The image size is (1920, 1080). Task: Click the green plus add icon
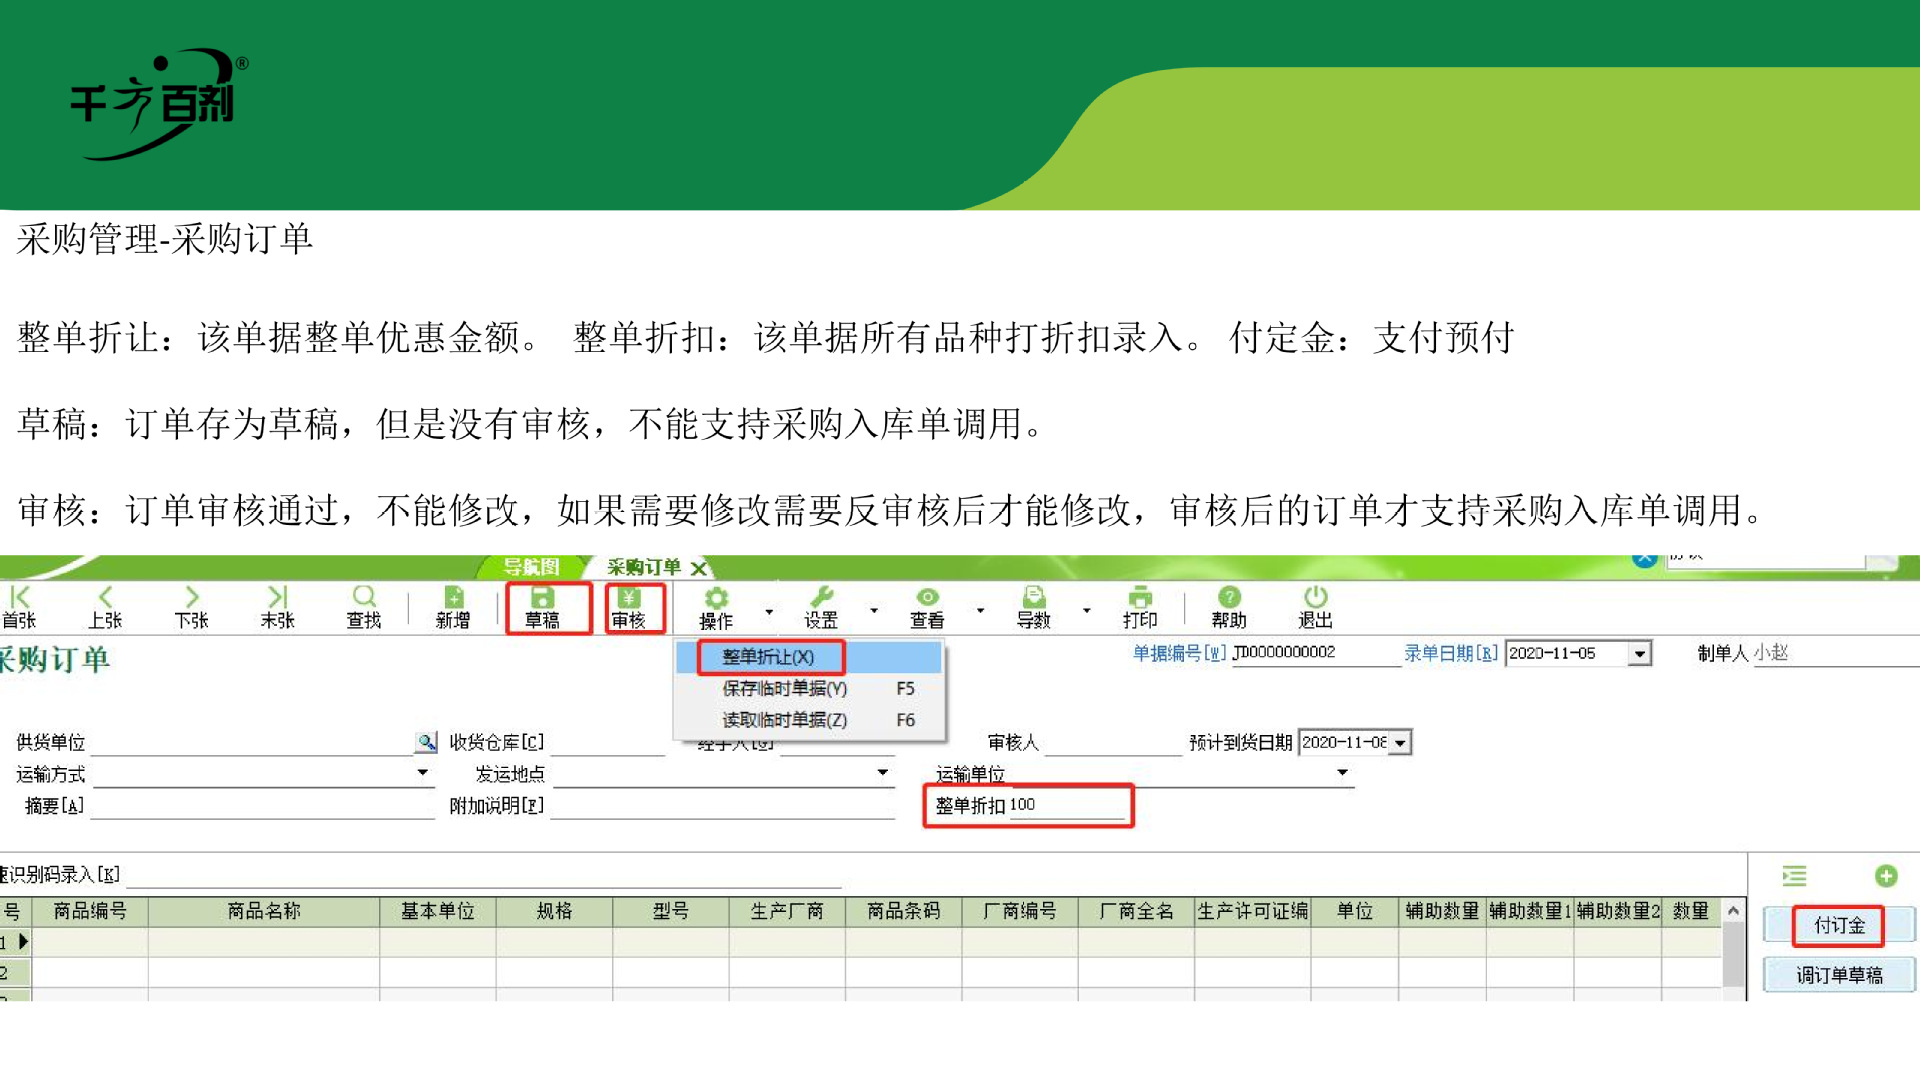pos(1886,876)
